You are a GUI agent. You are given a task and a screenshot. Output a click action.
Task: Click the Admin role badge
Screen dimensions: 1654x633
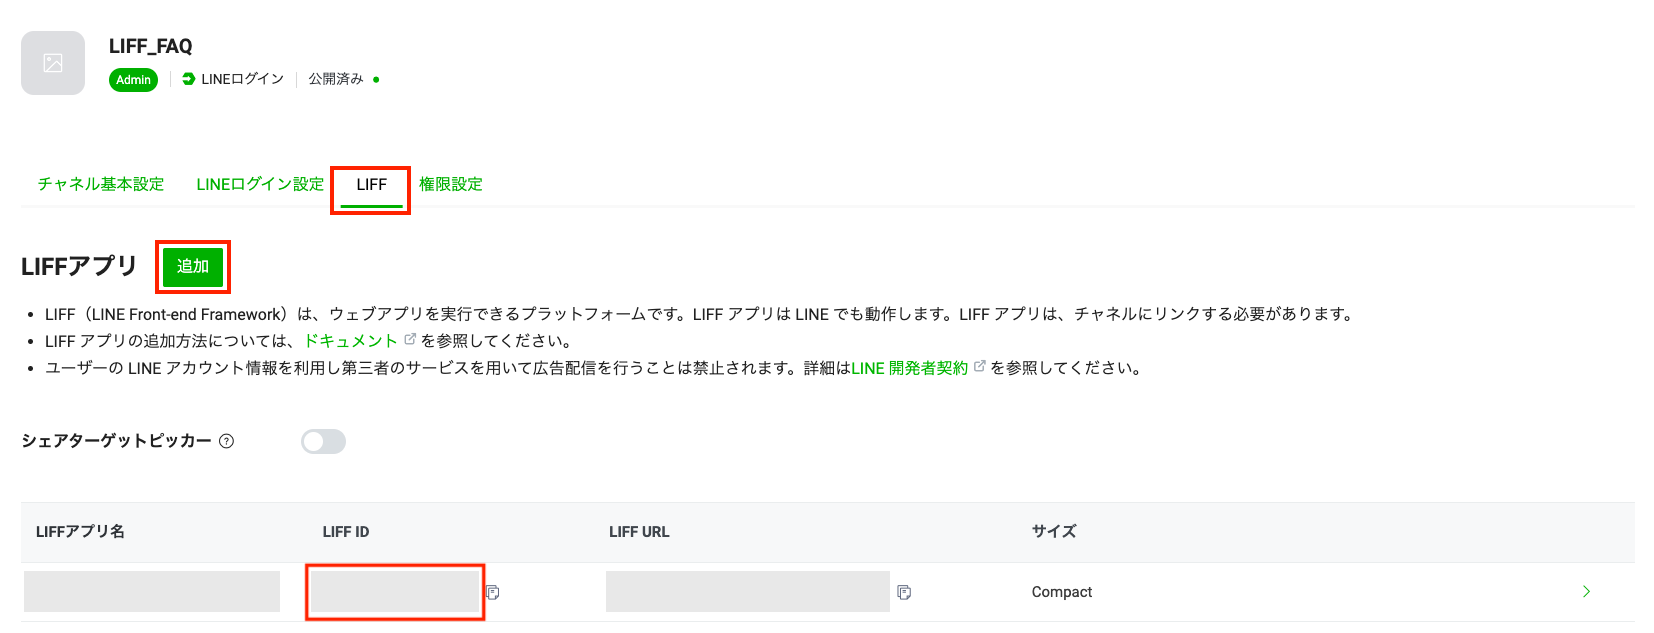click(x=133, y=80)
